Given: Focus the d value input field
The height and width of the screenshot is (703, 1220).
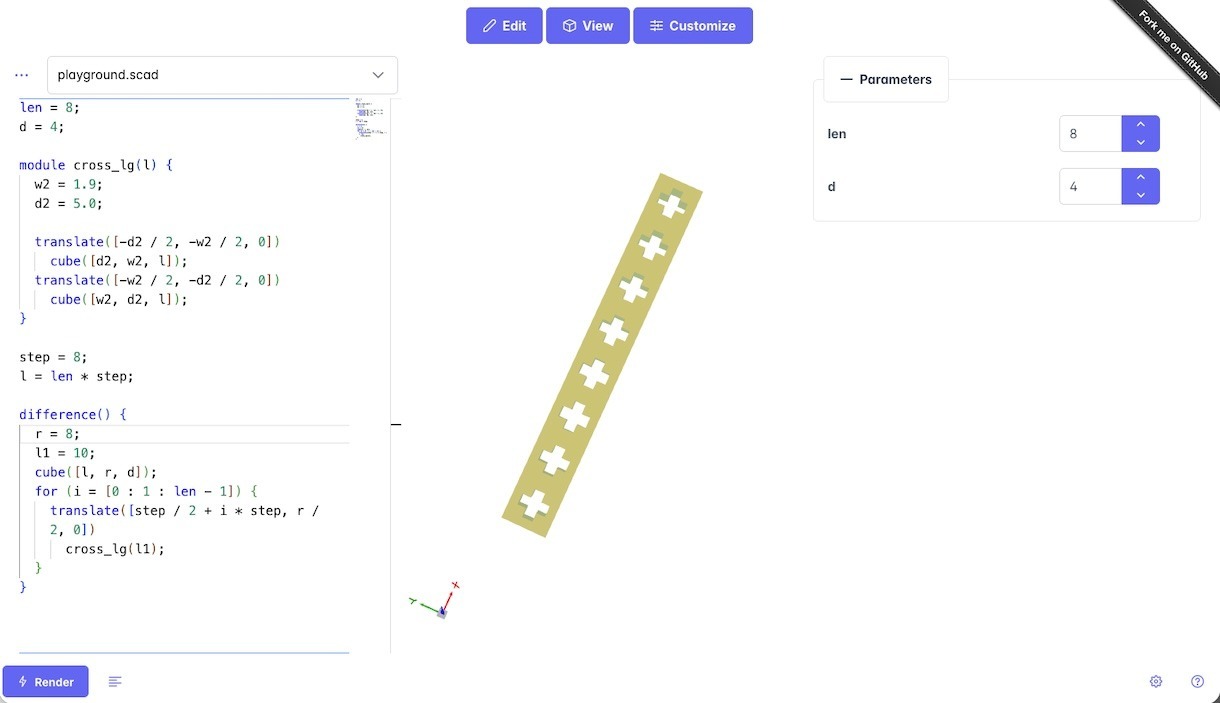Looking at the screenshot, I should 1090,187.
